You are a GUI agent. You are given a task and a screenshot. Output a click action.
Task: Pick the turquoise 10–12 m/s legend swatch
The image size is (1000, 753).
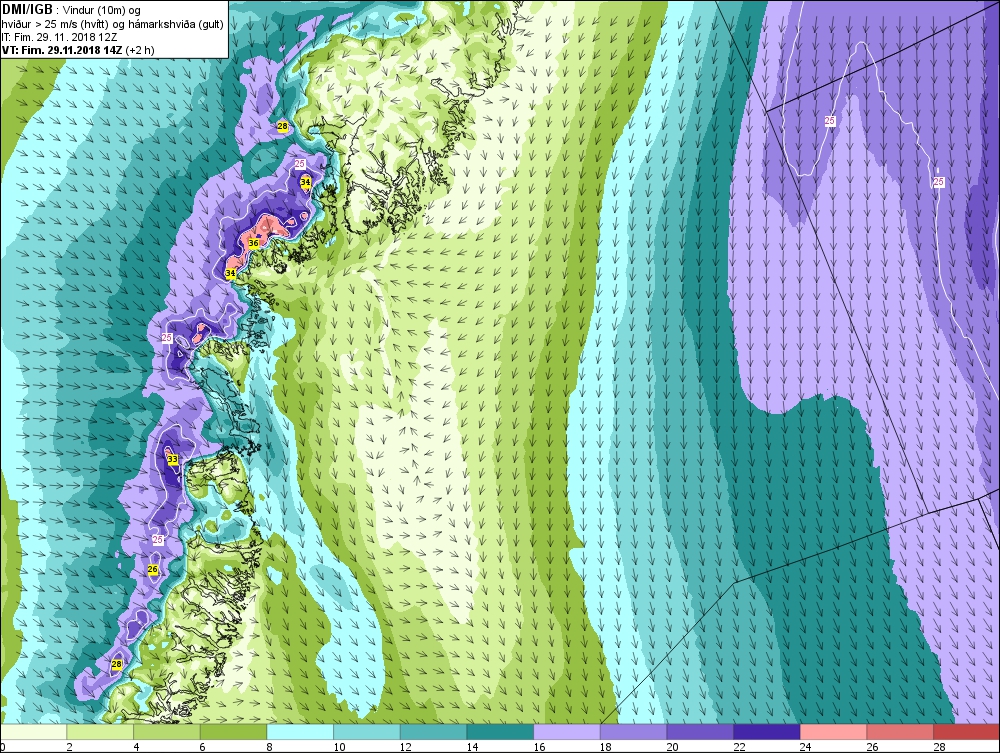[367, 731]
